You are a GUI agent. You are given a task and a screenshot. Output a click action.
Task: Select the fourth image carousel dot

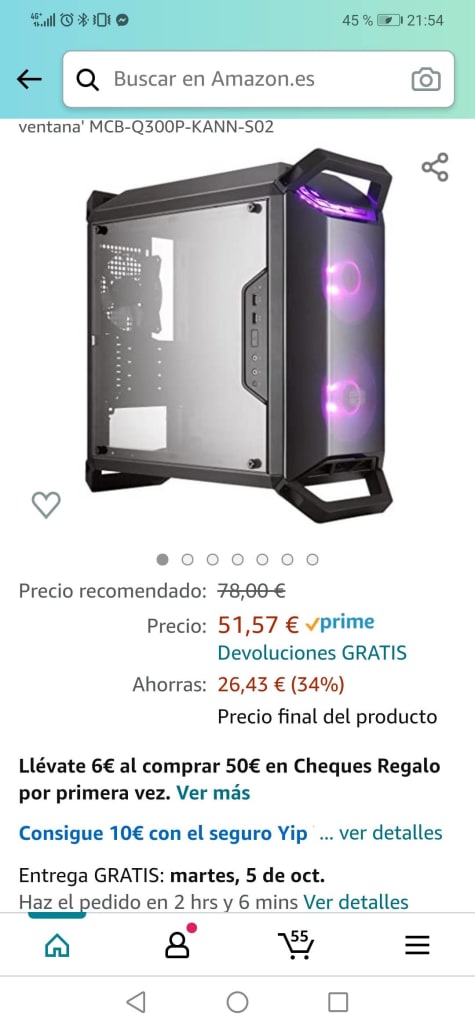tap(238, 560)
